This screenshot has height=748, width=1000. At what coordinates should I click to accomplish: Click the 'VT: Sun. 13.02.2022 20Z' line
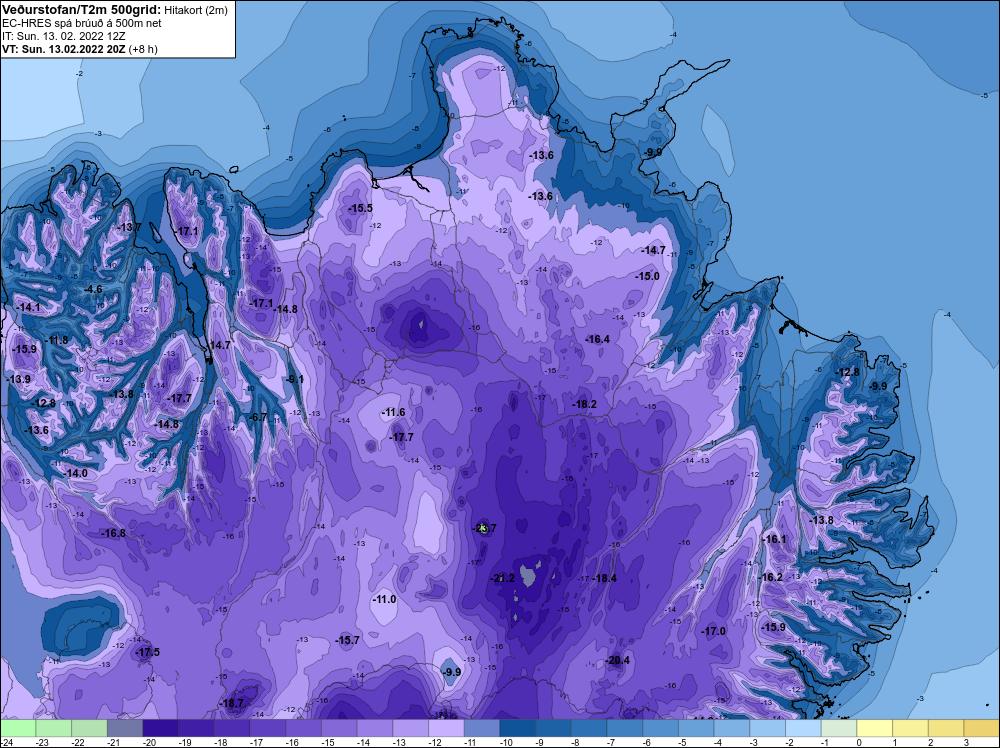coord(64,49)
